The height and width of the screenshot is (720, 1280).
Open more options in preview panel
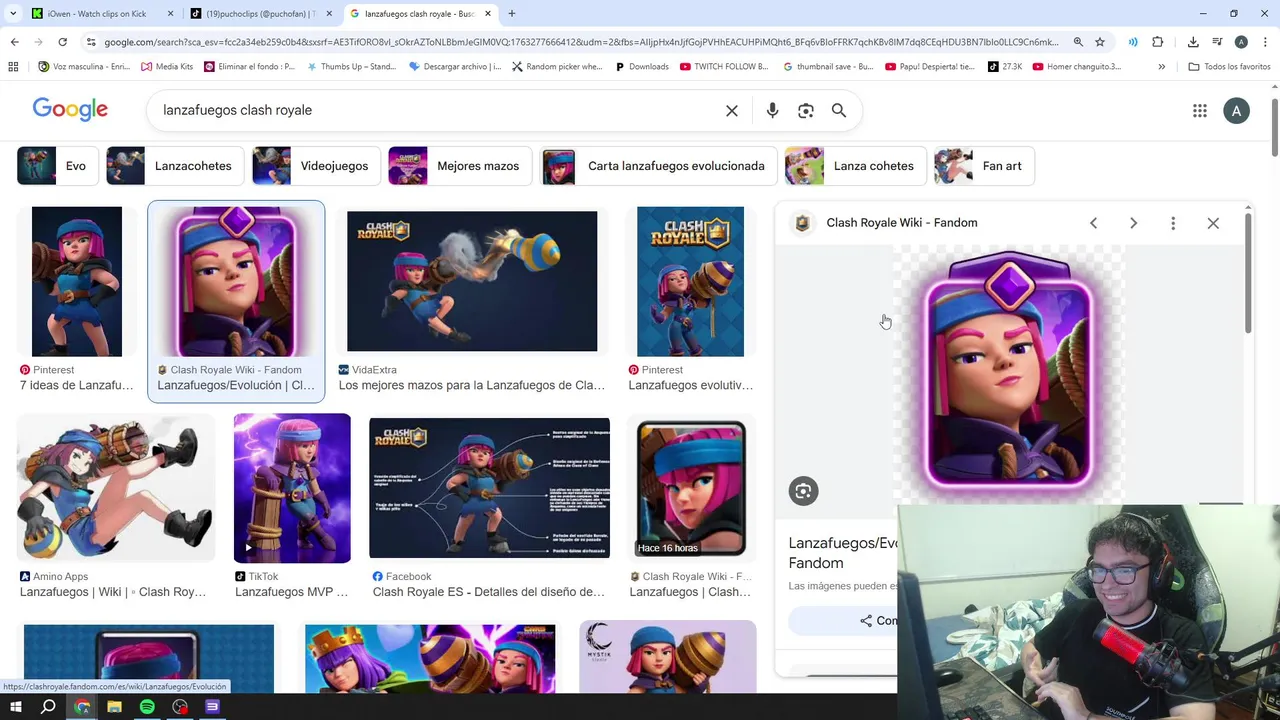pos(1173,223)
